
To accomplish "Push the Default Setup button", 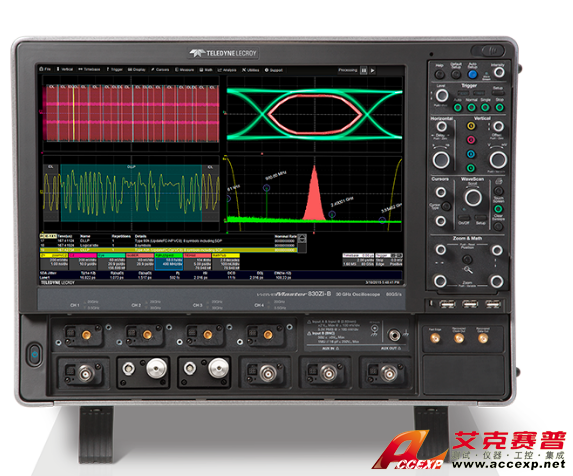I will coord(456,74).
